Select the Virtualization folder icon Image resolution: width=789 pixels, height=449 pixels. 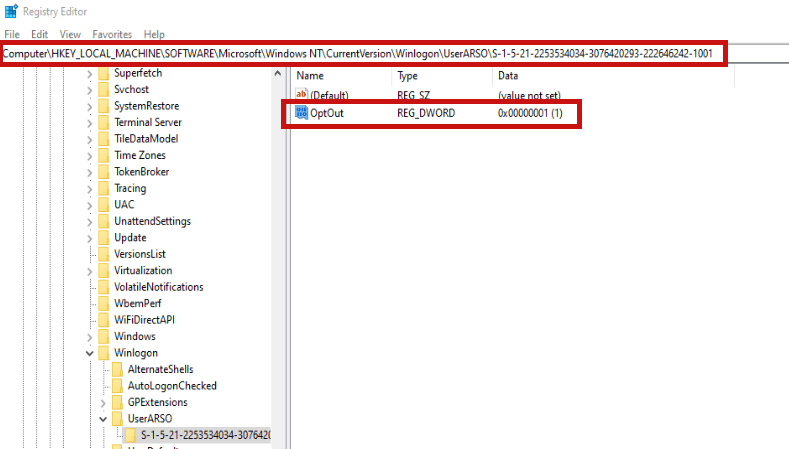[x=104, y=271]
